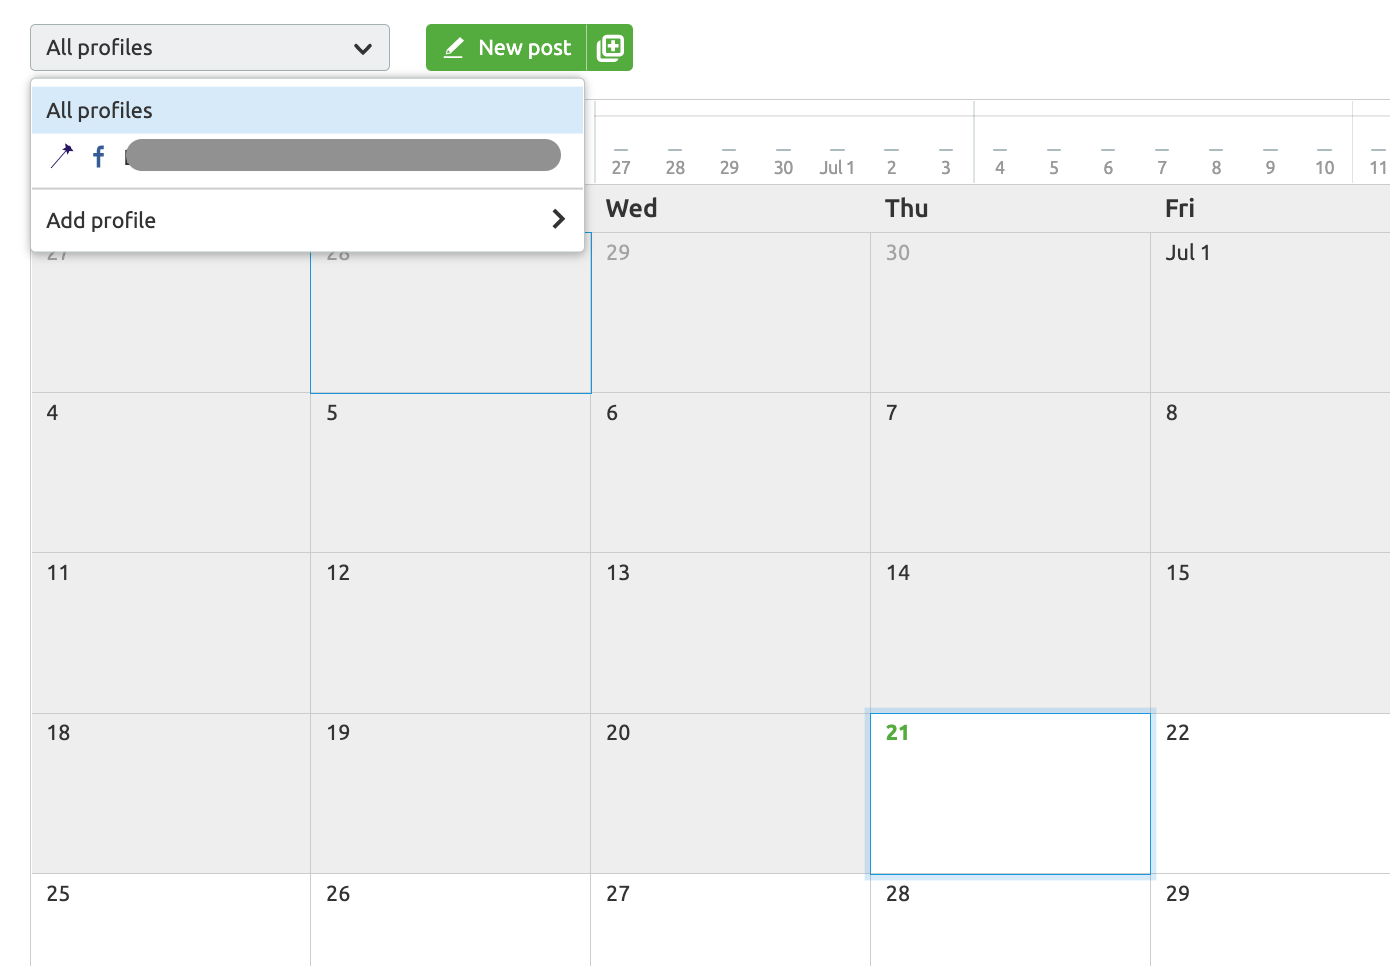Select the calendar cell for the 8th
Viewport: 1390px width, 966px height.
(x=1269, y=472)
